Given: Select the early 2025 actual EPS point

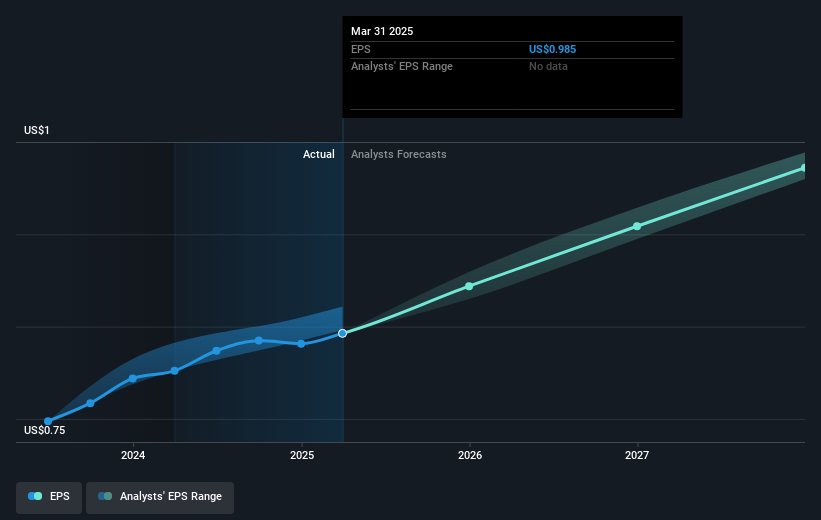Looking at the screenshot, I should click(301, 344).
